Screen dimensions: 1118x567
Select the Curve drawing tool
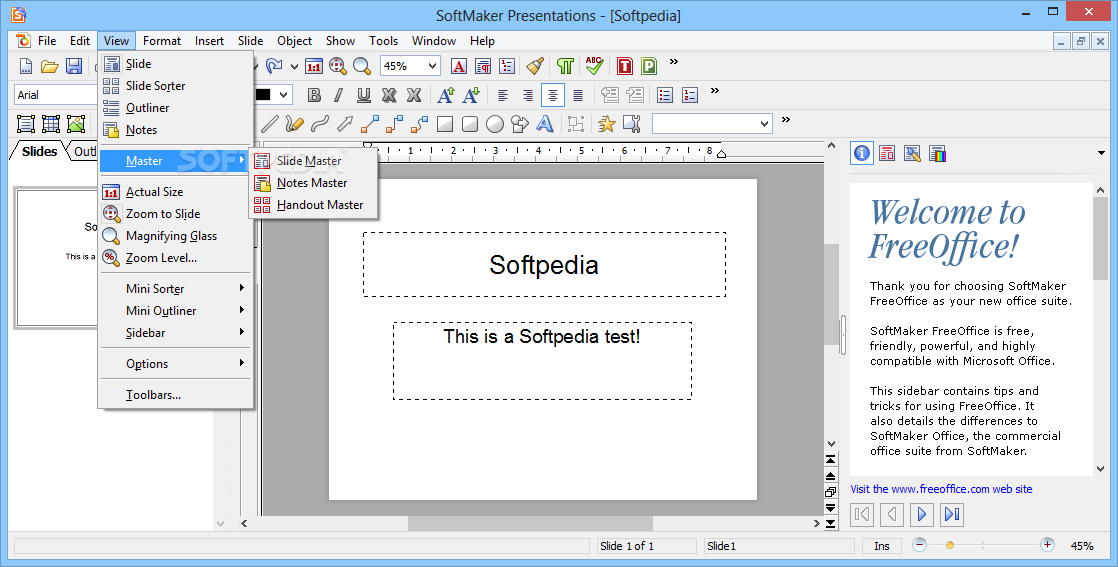click(x=319, y=124)
